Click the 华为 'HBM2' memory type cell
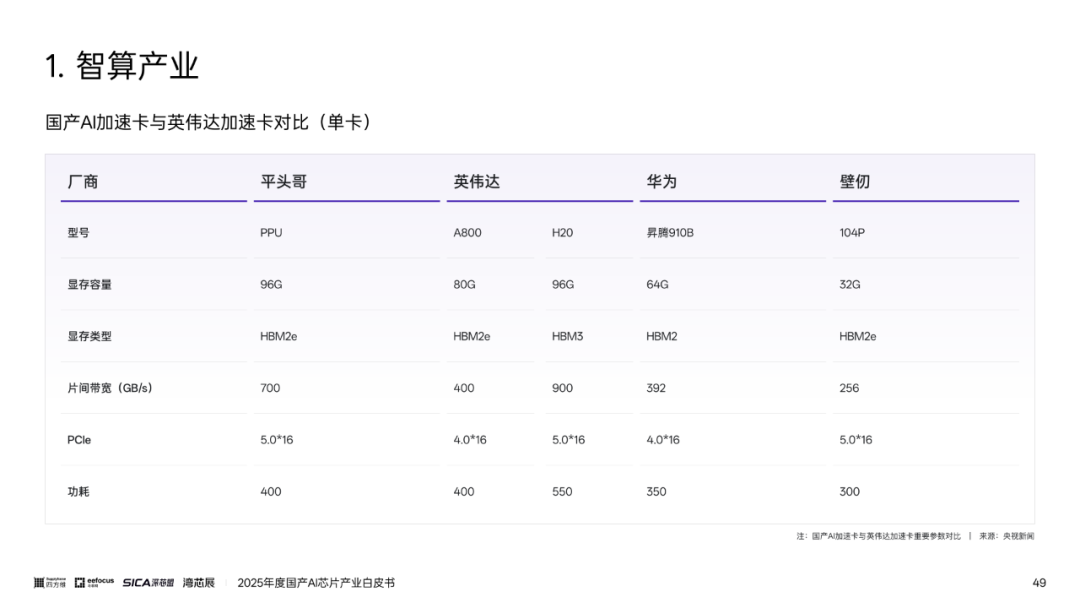 point(661,336)
